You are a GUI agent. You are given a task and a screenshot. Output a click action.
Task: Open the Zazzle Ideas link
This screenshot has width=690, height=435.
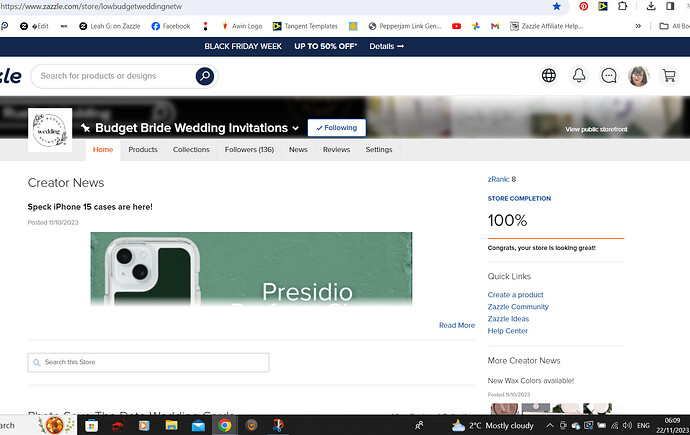click(508, 318)
